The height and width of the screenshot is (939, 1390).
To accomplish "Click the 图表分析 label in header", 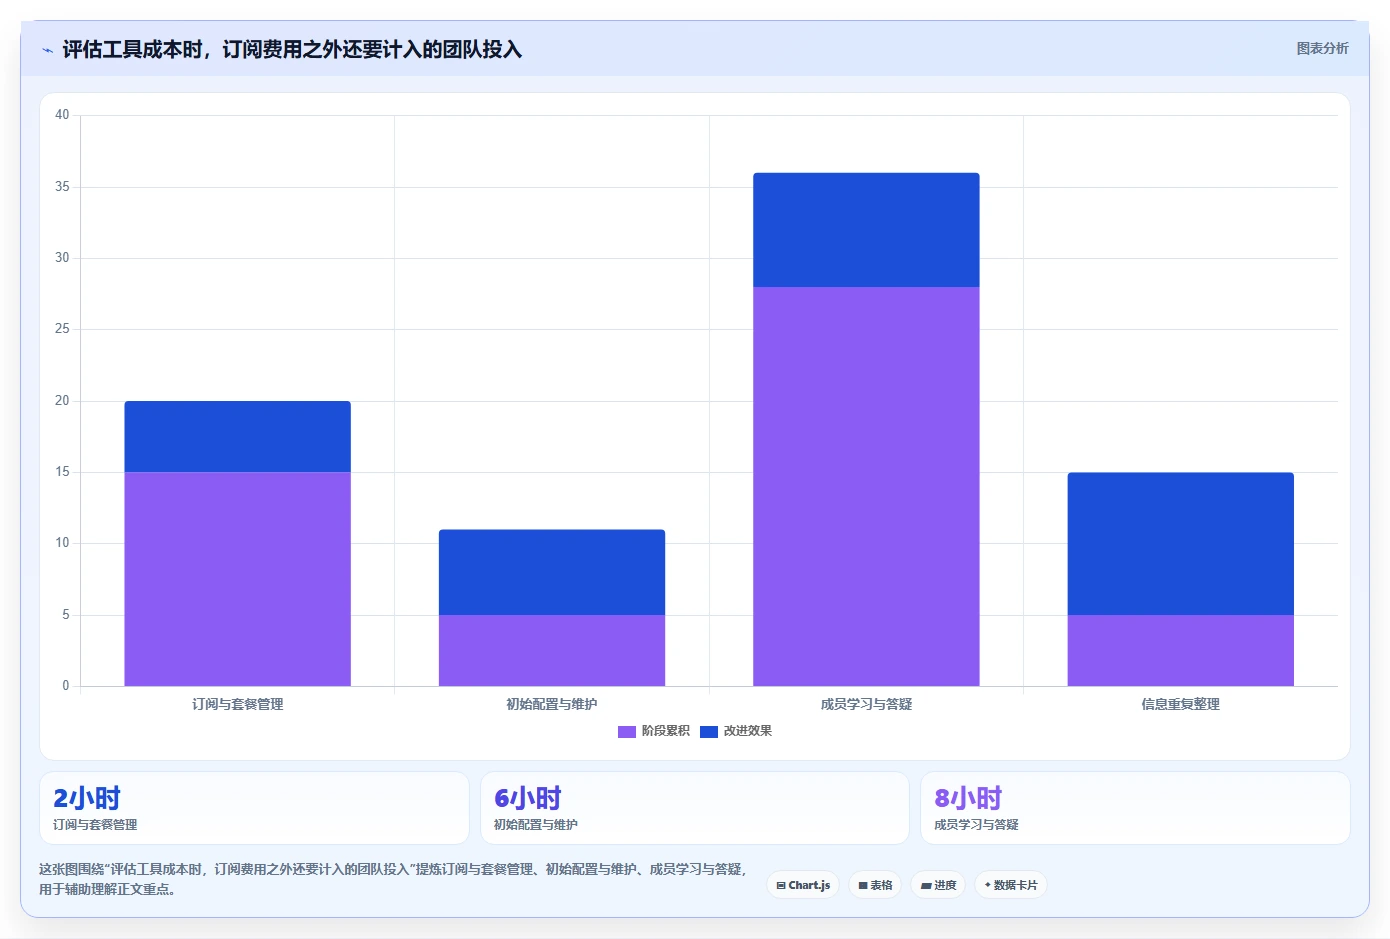I will pos(1322,48).
